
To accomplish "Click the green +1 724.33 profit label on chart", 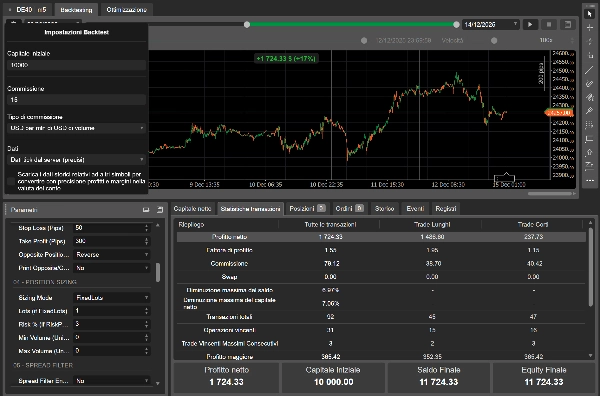I will (286, 59).
